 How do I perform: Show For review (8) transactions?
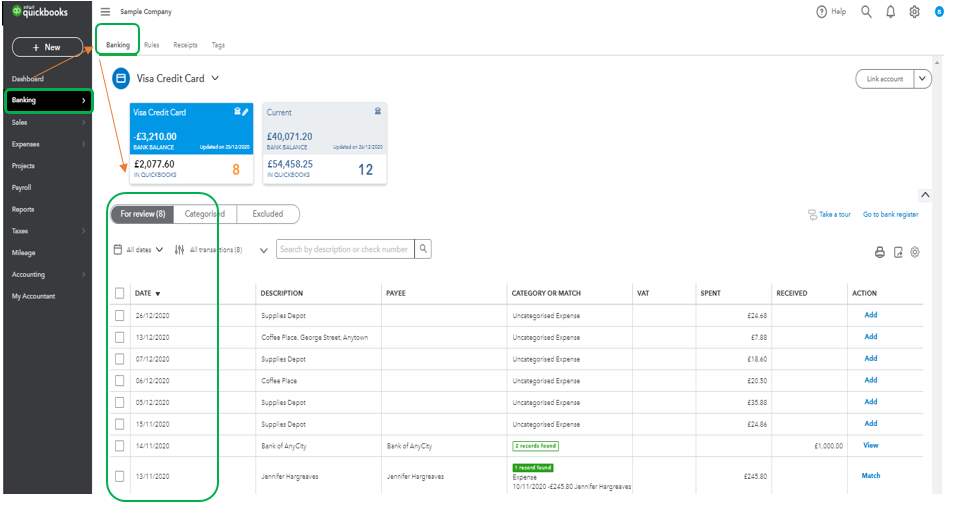[x=143, y=214]
